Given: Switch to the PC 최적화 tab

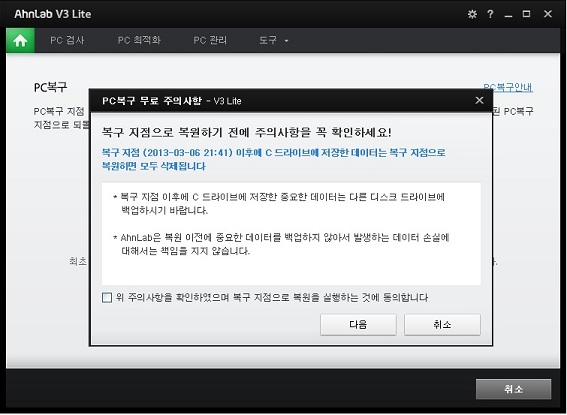Looking at the screenshot, I should pyautogui.click(x=139, y=40).
